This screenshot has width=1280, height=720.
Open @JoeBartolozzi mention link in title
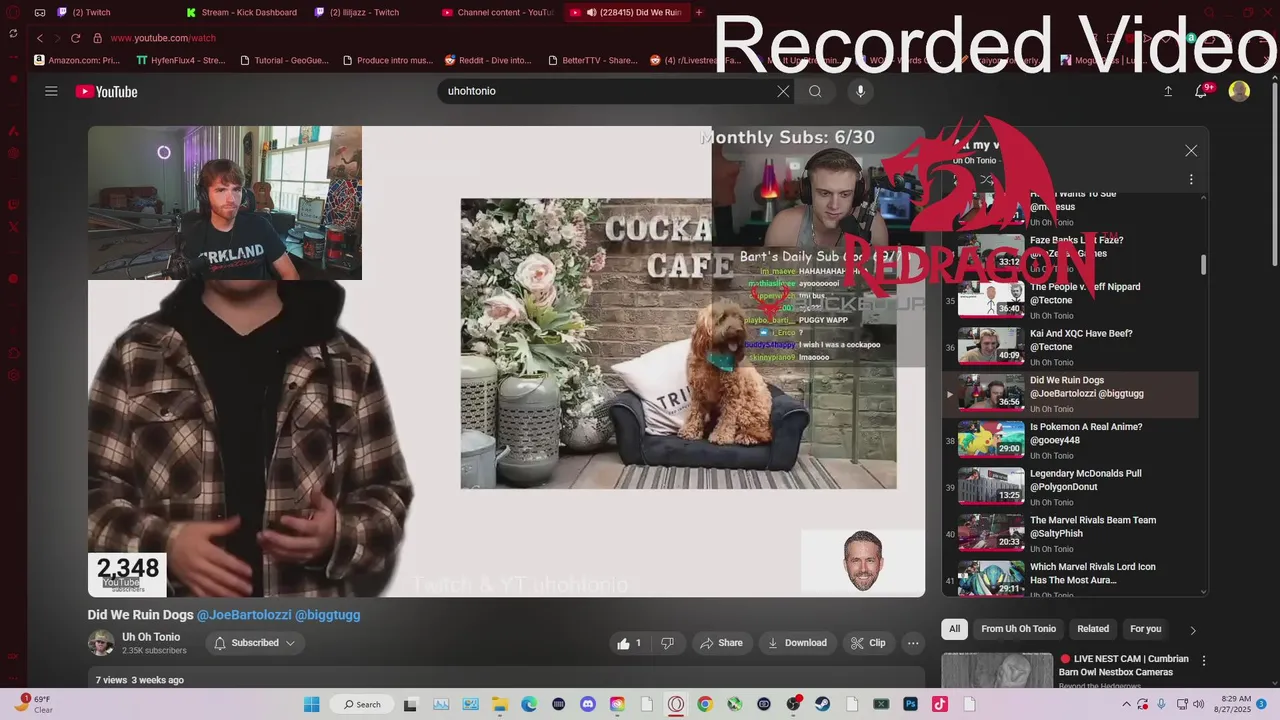(x=244, y=615)
